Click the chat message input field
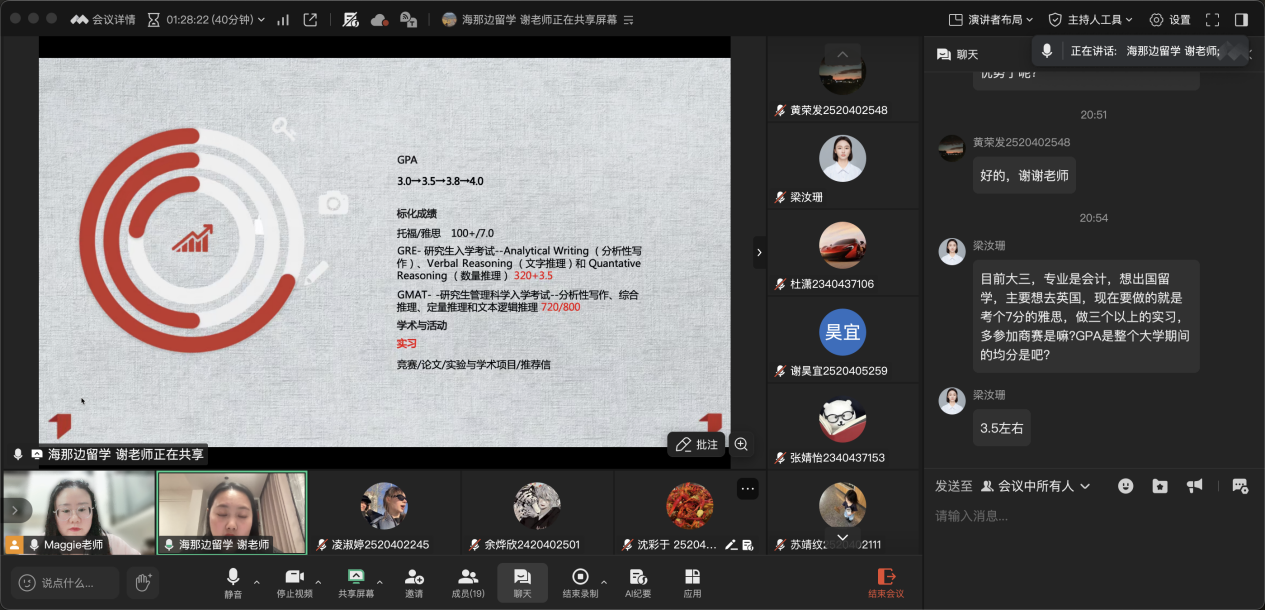Viewport: 1265px width, 610px height. [x=1090, y=516]
